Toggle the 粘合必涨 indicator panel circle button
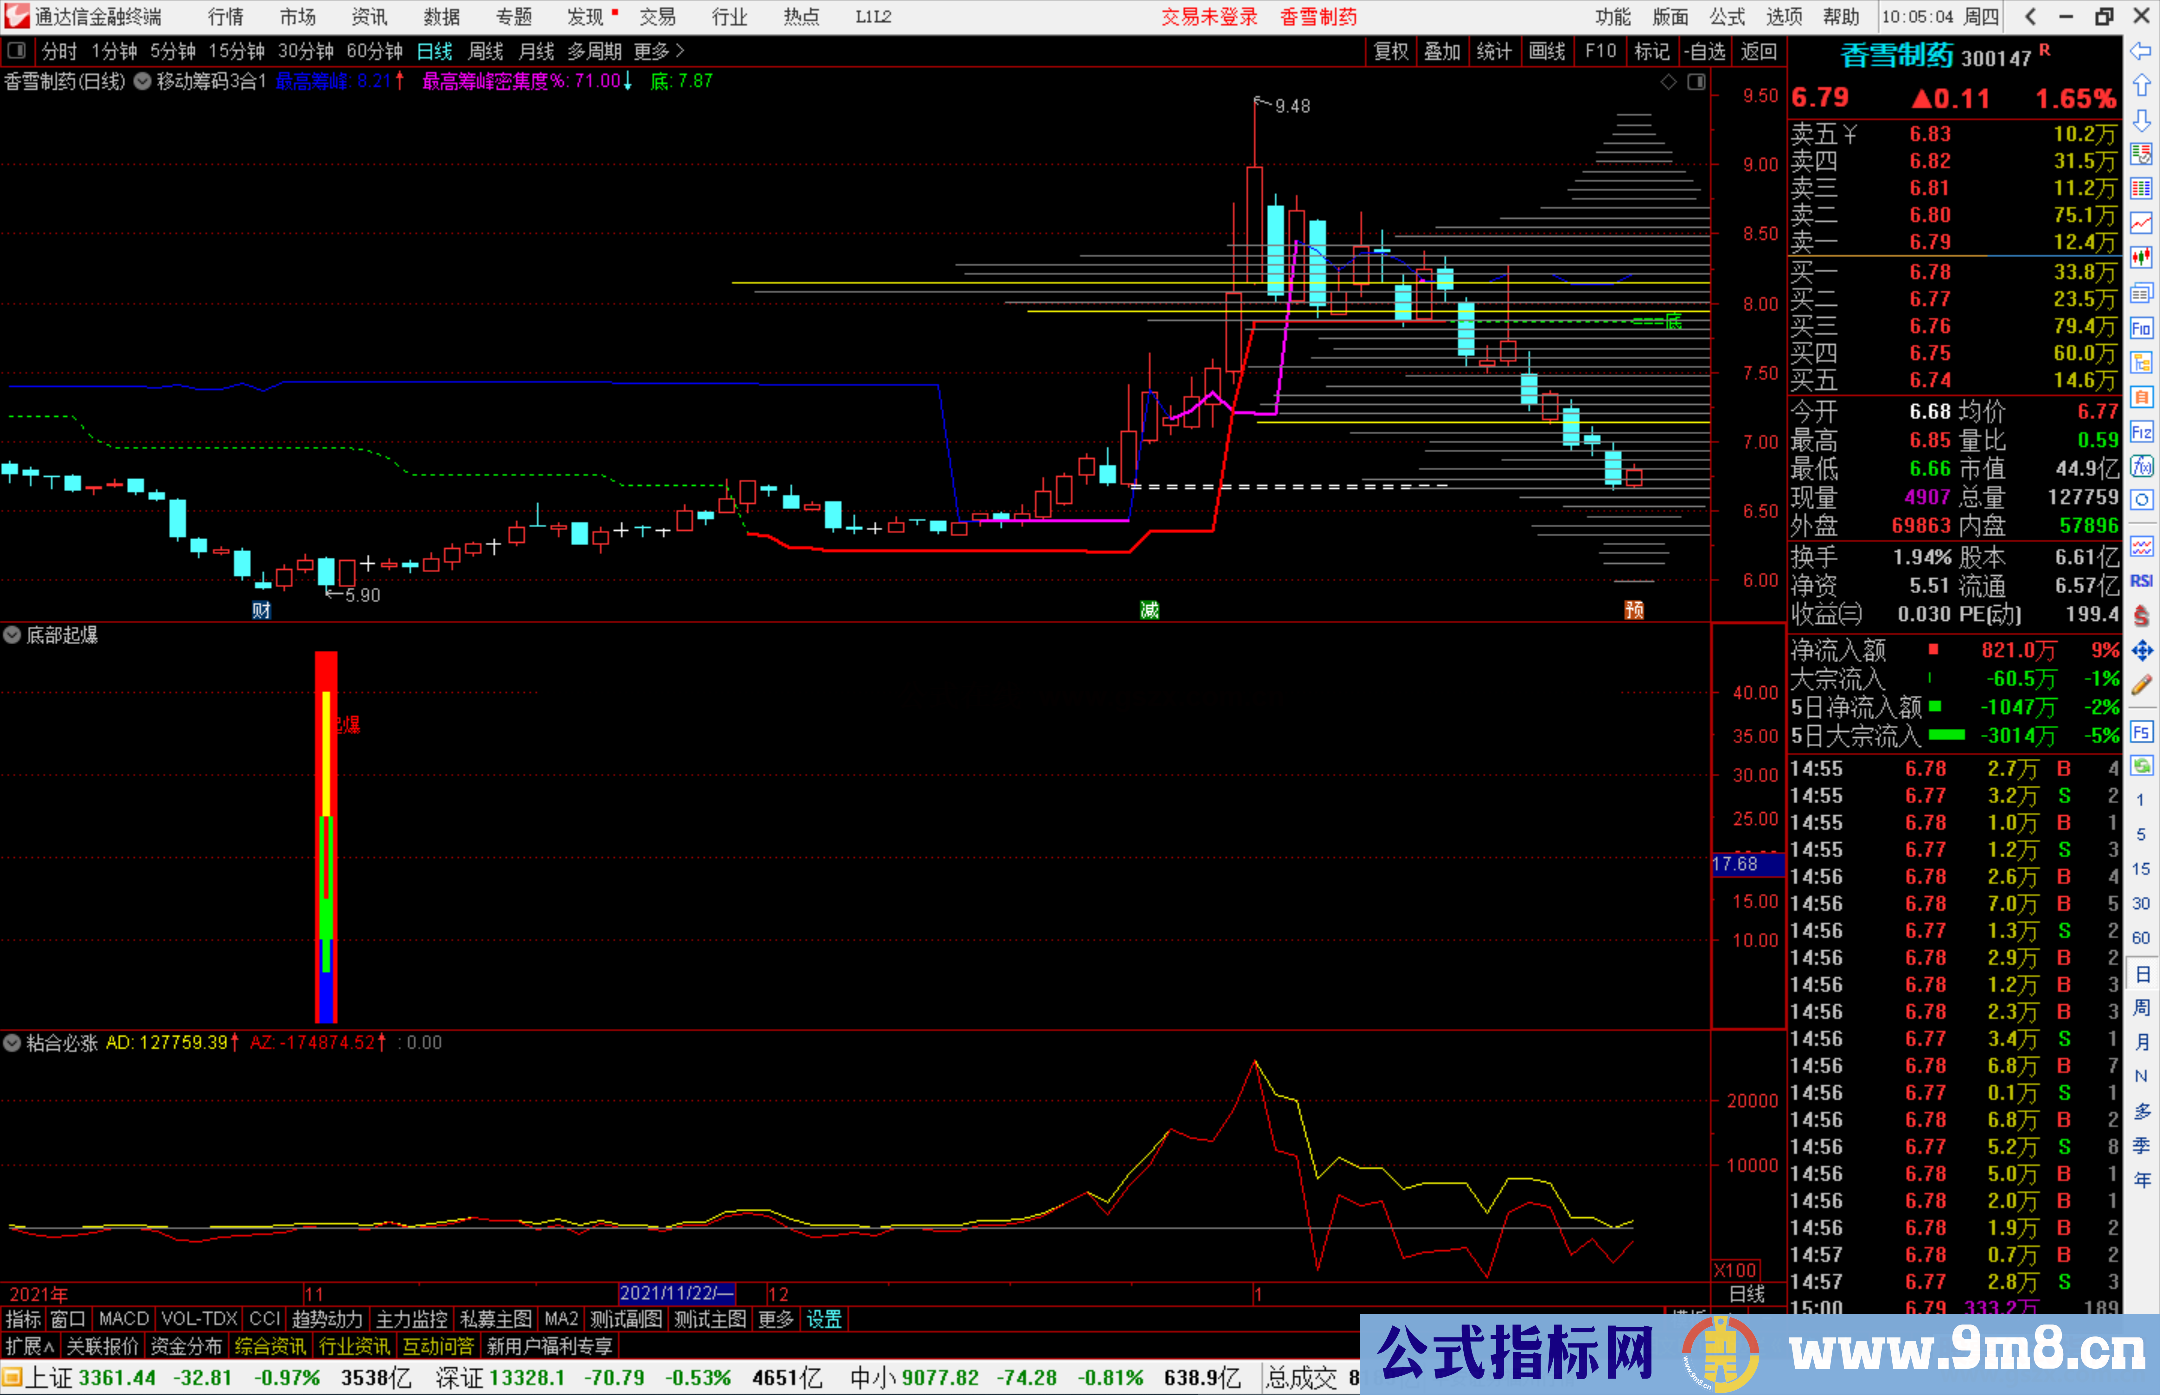 (x=12, y=1043)
